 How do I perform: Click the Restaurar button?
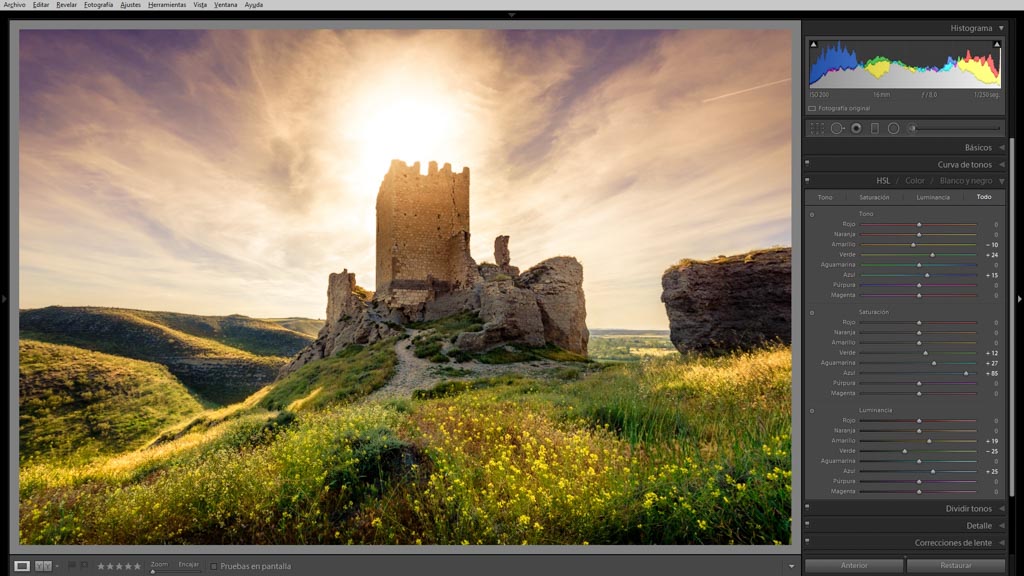(955, 565)
